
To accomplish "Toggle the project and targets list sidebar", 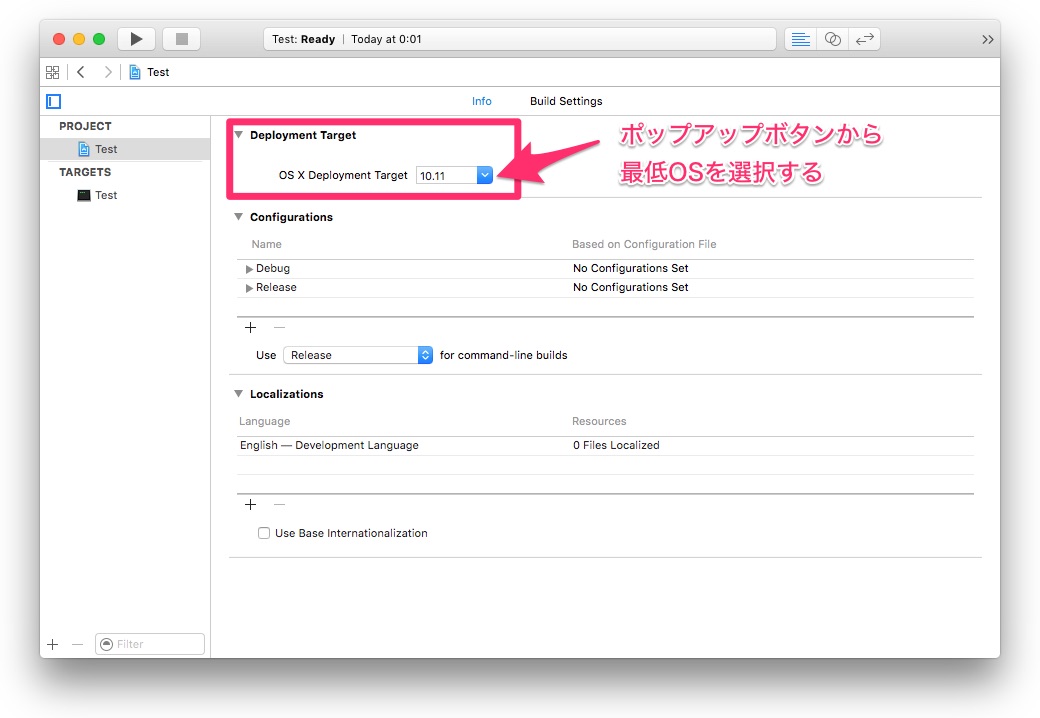I will coord(54,101).
